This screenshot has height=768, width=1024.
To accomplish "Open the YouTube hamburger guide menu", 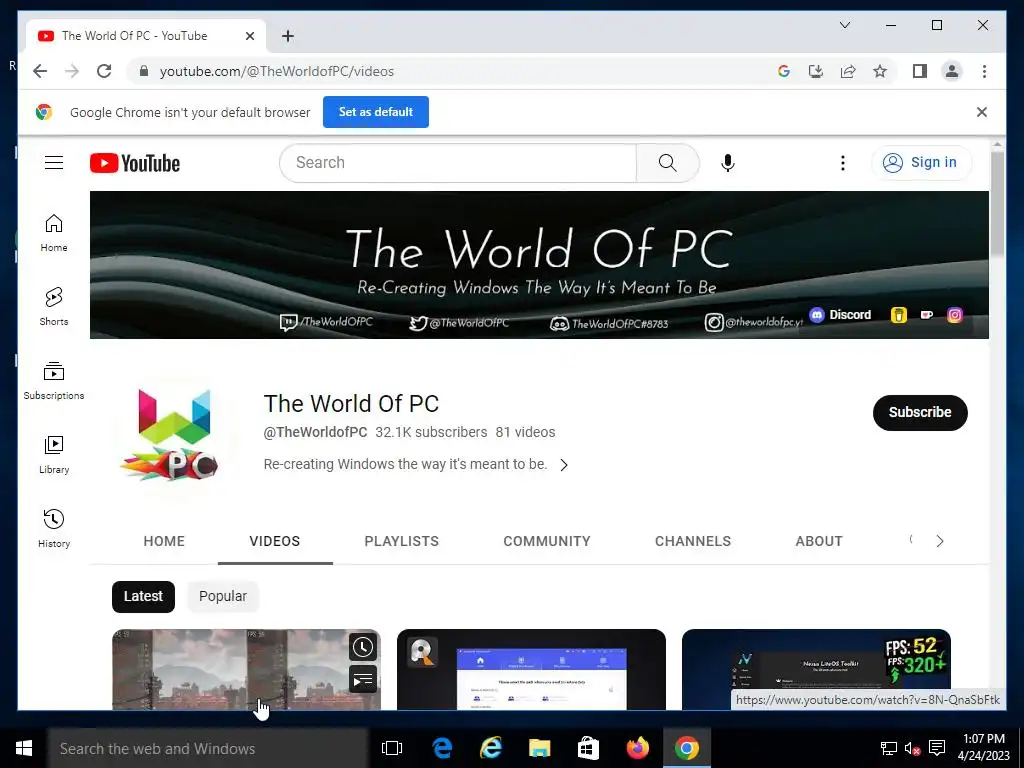I will 54,163.
